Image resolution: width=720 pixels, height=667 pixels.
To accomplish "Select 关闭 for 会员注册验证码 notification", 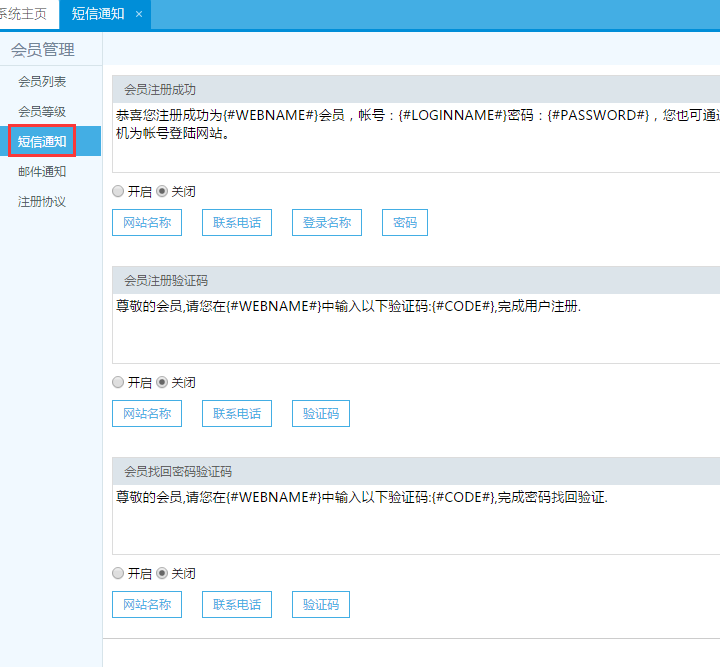I will point(162,382).
